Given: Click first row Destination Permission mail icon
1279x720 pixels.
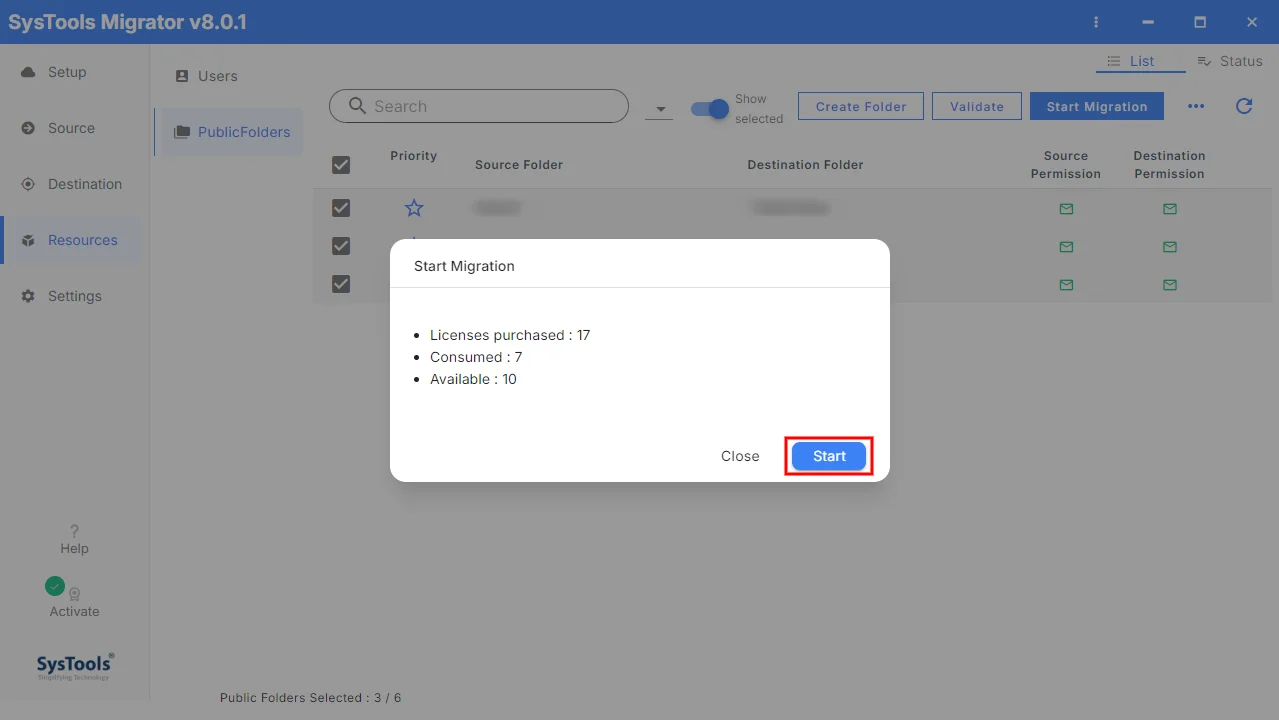Looking at the screenshot, I should (1170, 209).
